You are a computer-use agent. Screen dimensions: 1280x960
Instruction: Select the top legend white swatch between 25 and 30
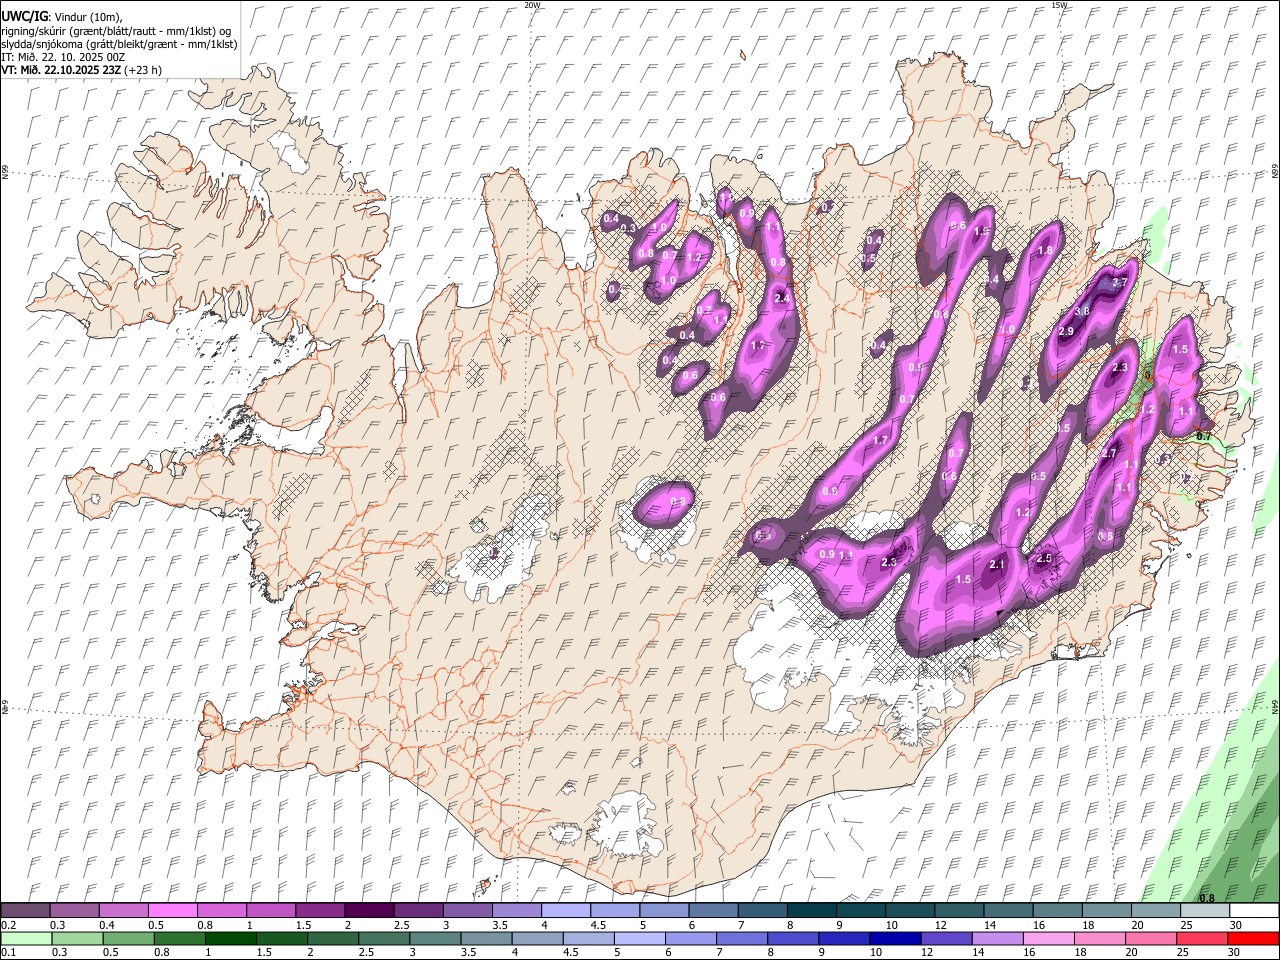[1204, 911]
